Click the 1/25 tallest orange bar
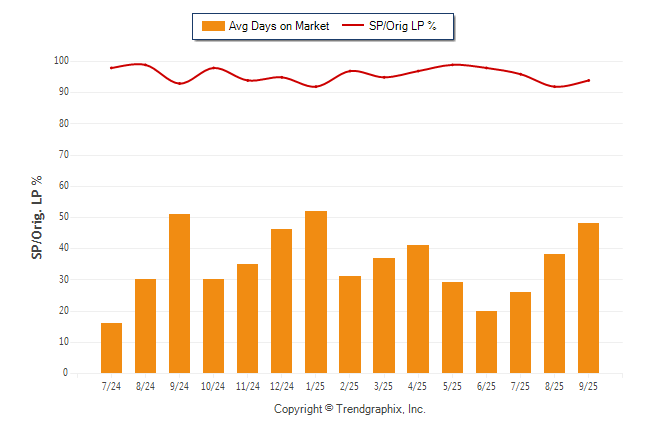Screen dimensions: 646x434 click(x=315, y=292)
